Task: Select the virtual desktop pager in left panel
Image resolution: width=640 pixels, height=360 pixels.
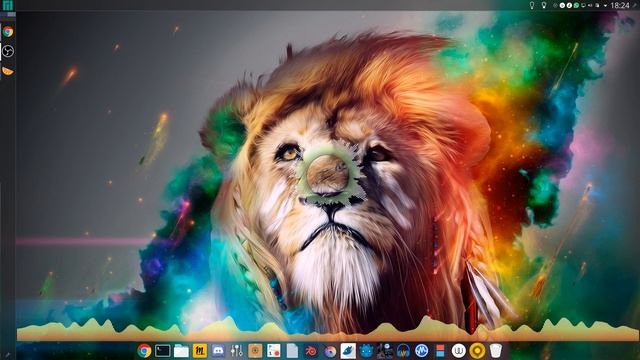Action: pyautogui.click(x=8, y=14)
